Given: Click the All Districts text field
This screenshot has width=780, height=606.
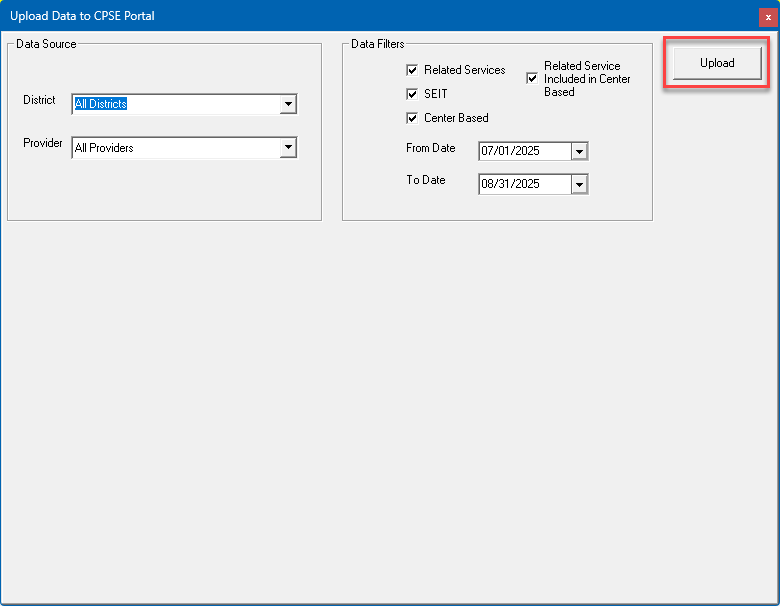Looking at the screenshot, I should click(175, 104).
